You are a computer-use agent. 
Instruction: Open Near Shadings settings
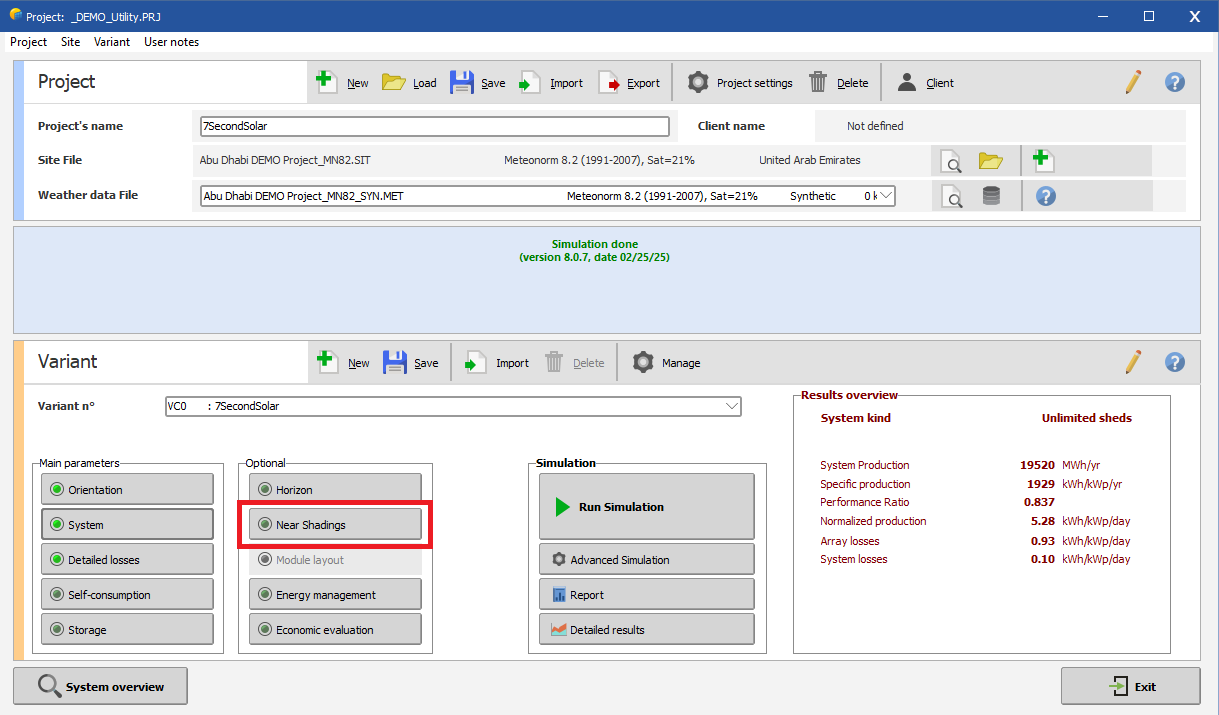(335, 525)
